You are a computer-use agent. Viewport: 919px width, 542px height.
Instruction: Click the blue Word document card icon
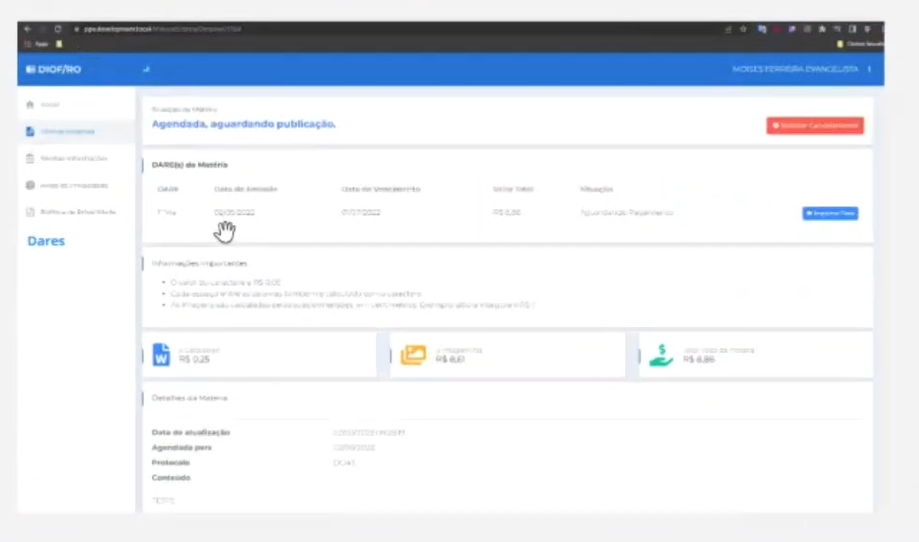[161, 354]
